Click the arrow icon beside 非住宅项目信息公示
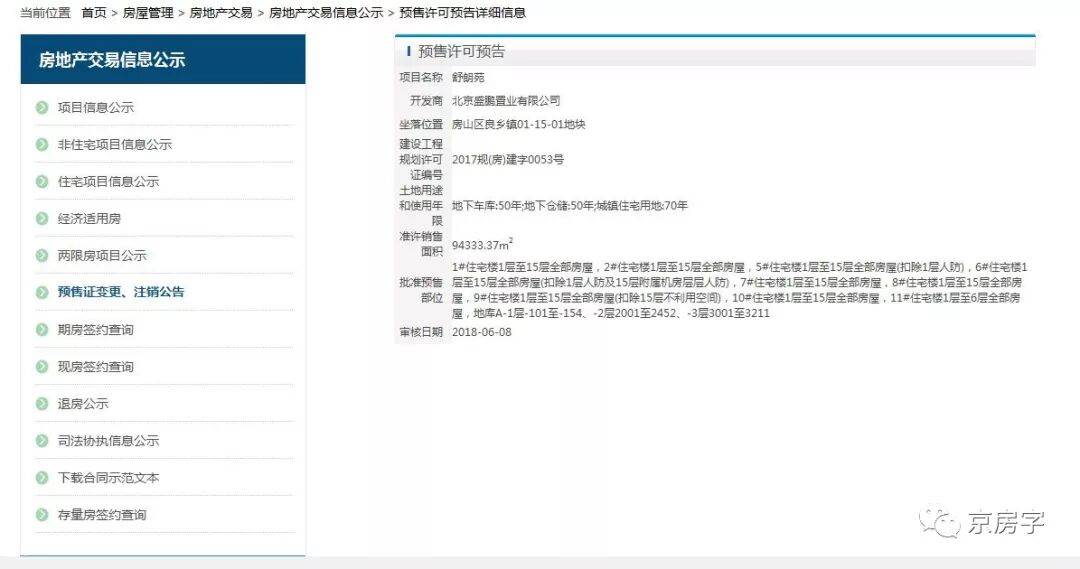Image resolution: width=1080 pixels, height=569 pixels. pos(42,145)
